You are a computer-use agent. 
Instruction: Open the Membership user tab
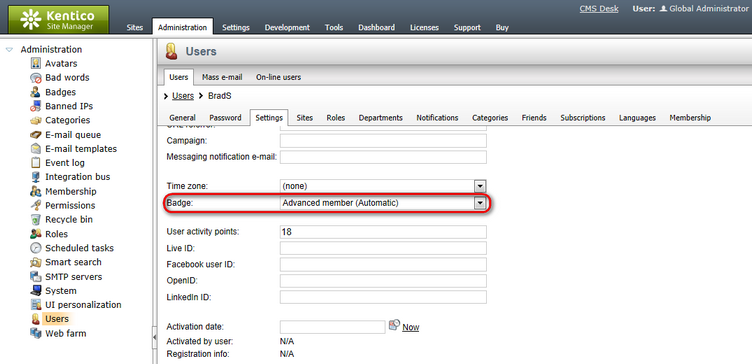point(690,117)
